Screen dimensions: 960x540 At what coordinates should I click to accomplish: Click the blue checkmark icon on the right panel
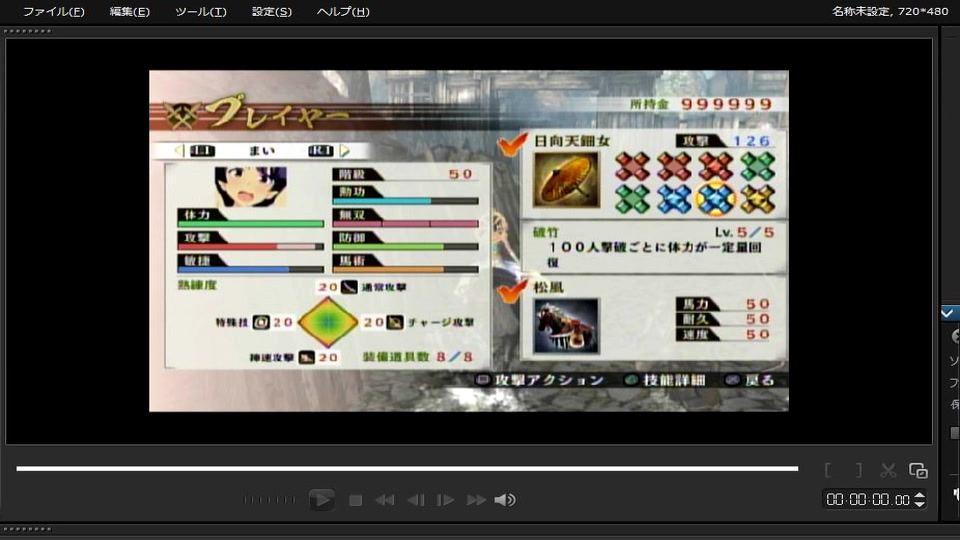pyautogui.click(x=948, y=313)
